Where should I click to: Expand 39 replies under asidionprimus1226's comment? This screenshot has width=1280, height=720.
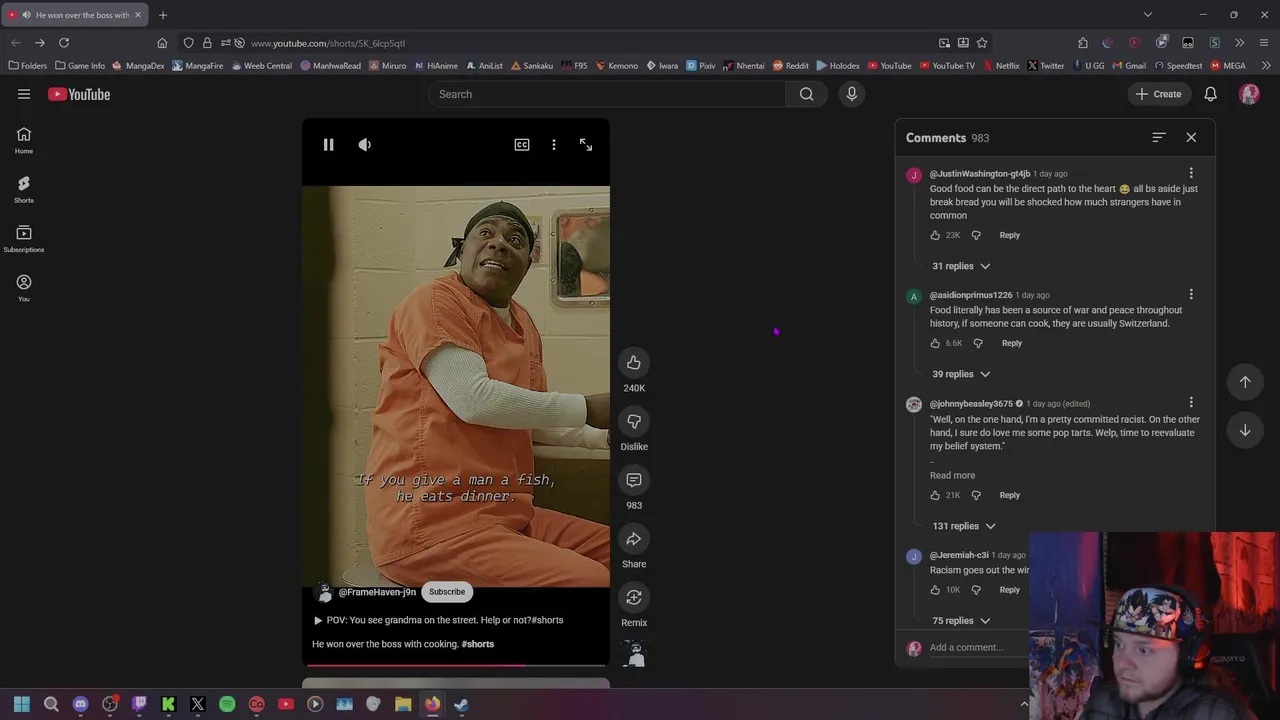[961, 374]
